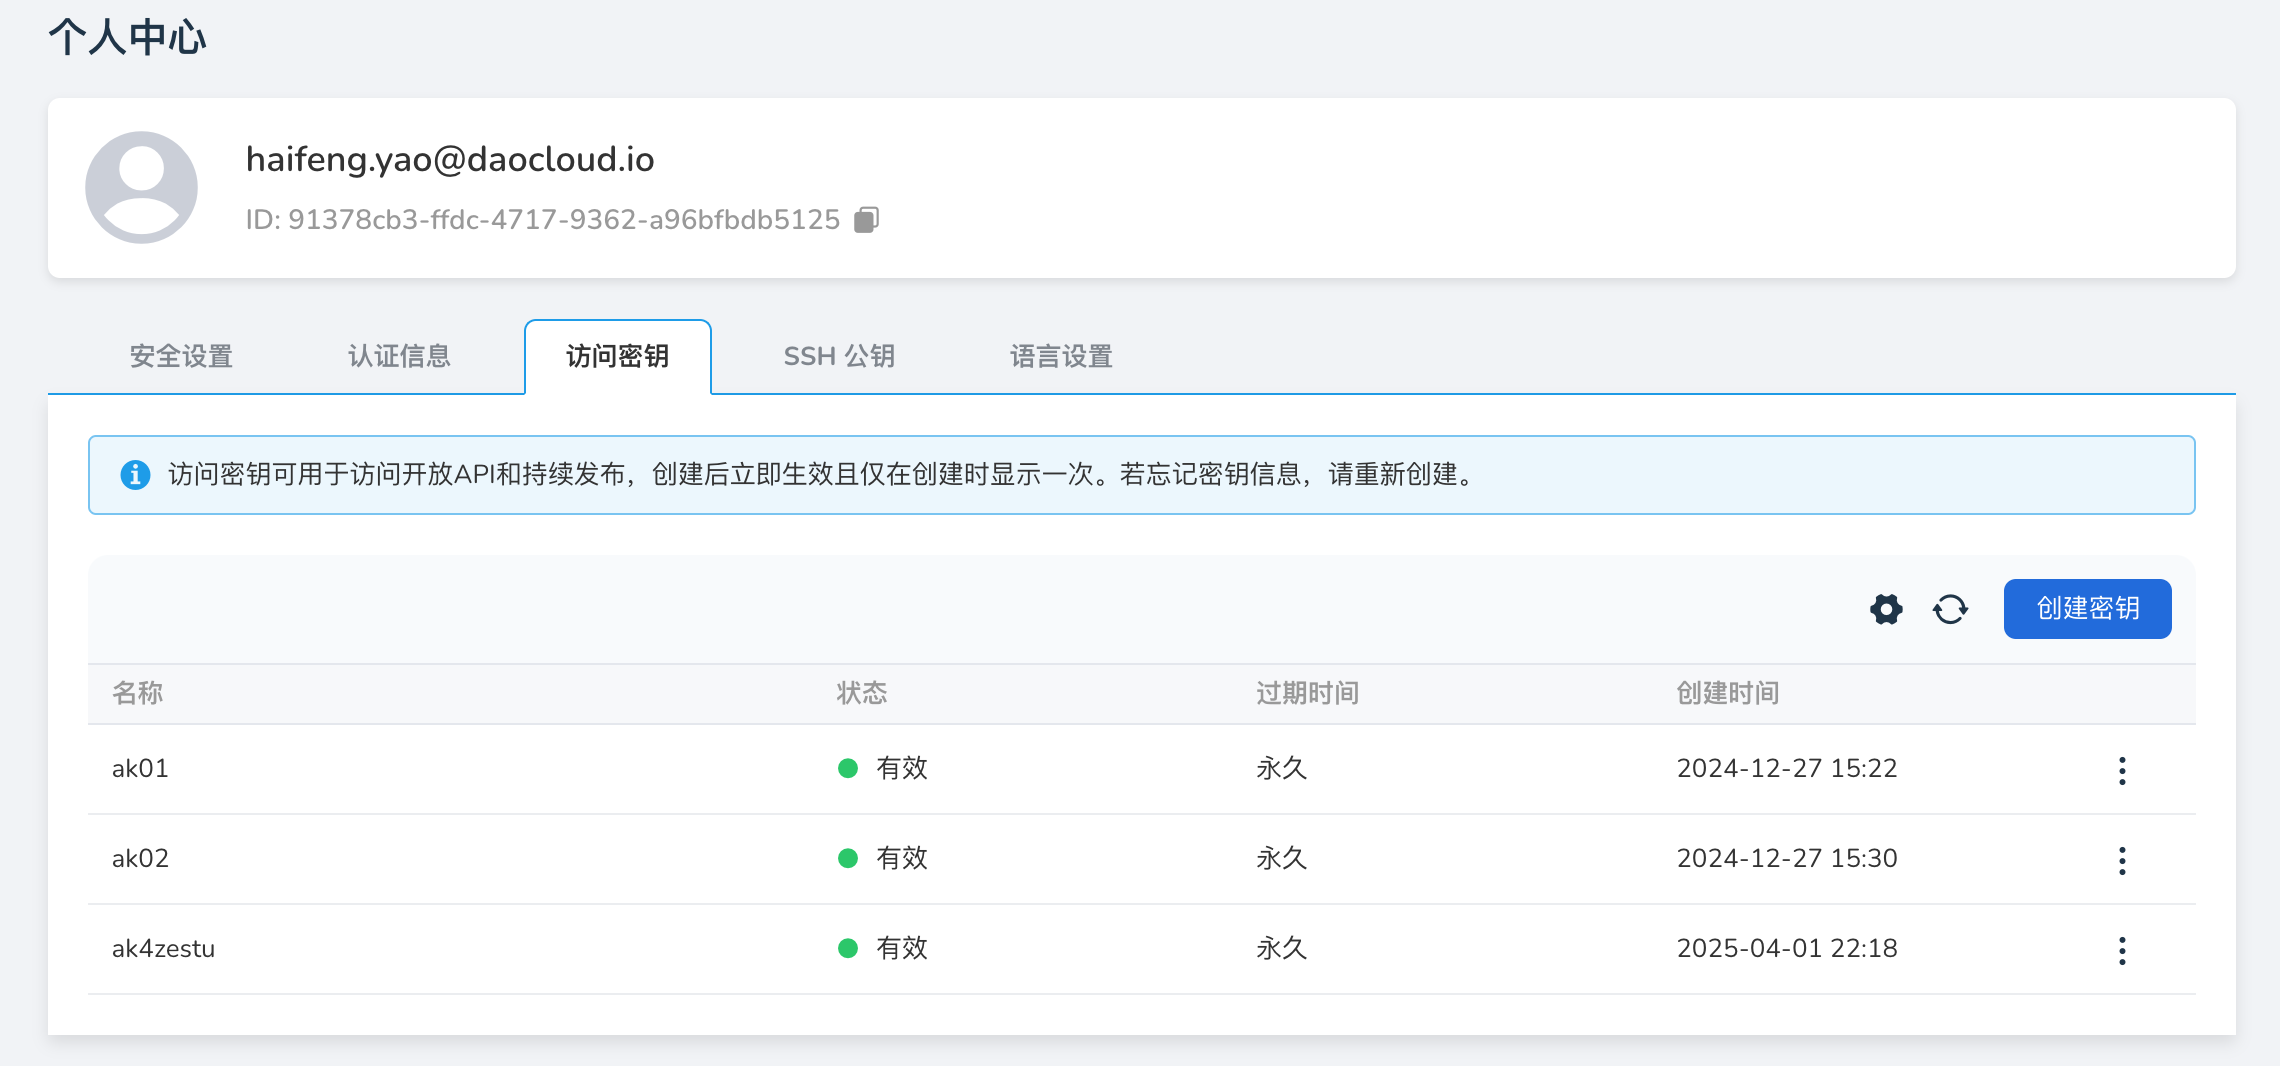Open more actions menu for ak01
This screenshot has width=2280, height=1066.
(2122, 770)
